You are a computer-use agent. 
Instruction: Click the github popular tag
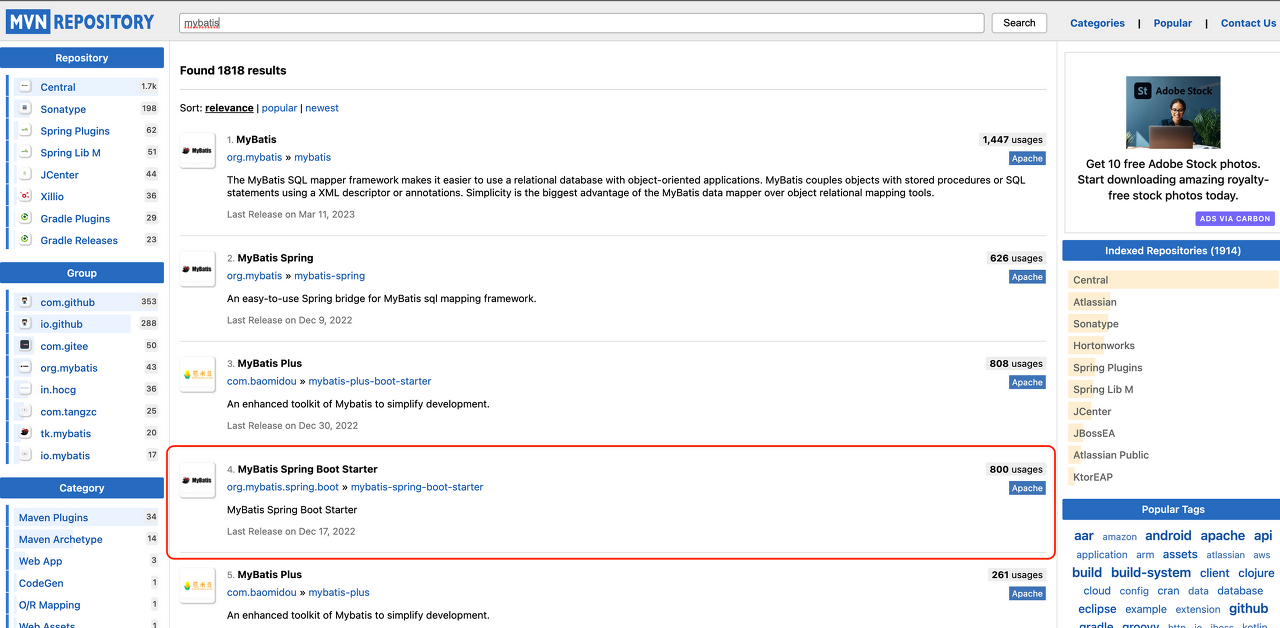point(1248,608)
